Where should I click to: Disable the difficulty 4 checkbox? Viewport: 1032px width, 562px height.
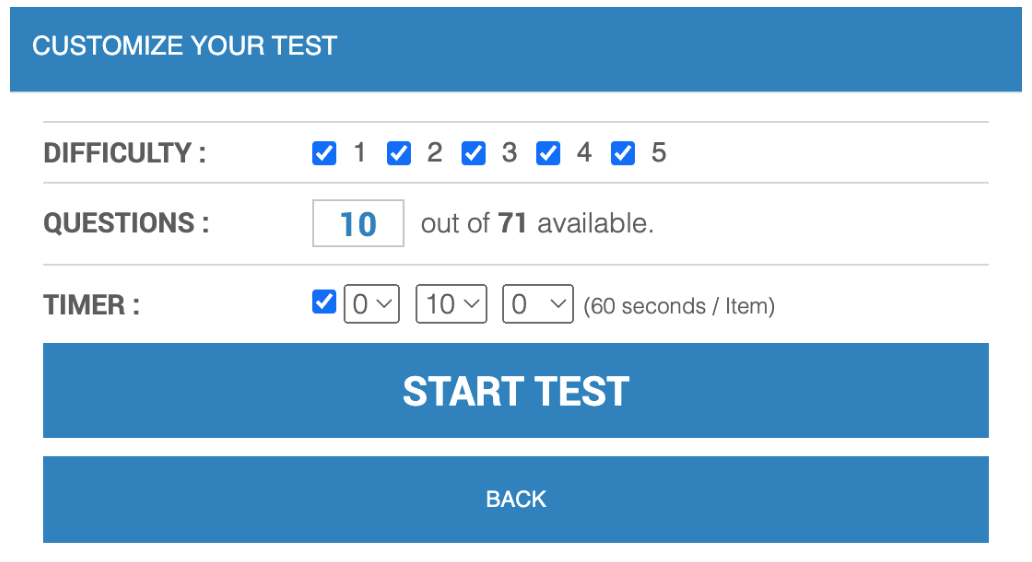[548, 154]
